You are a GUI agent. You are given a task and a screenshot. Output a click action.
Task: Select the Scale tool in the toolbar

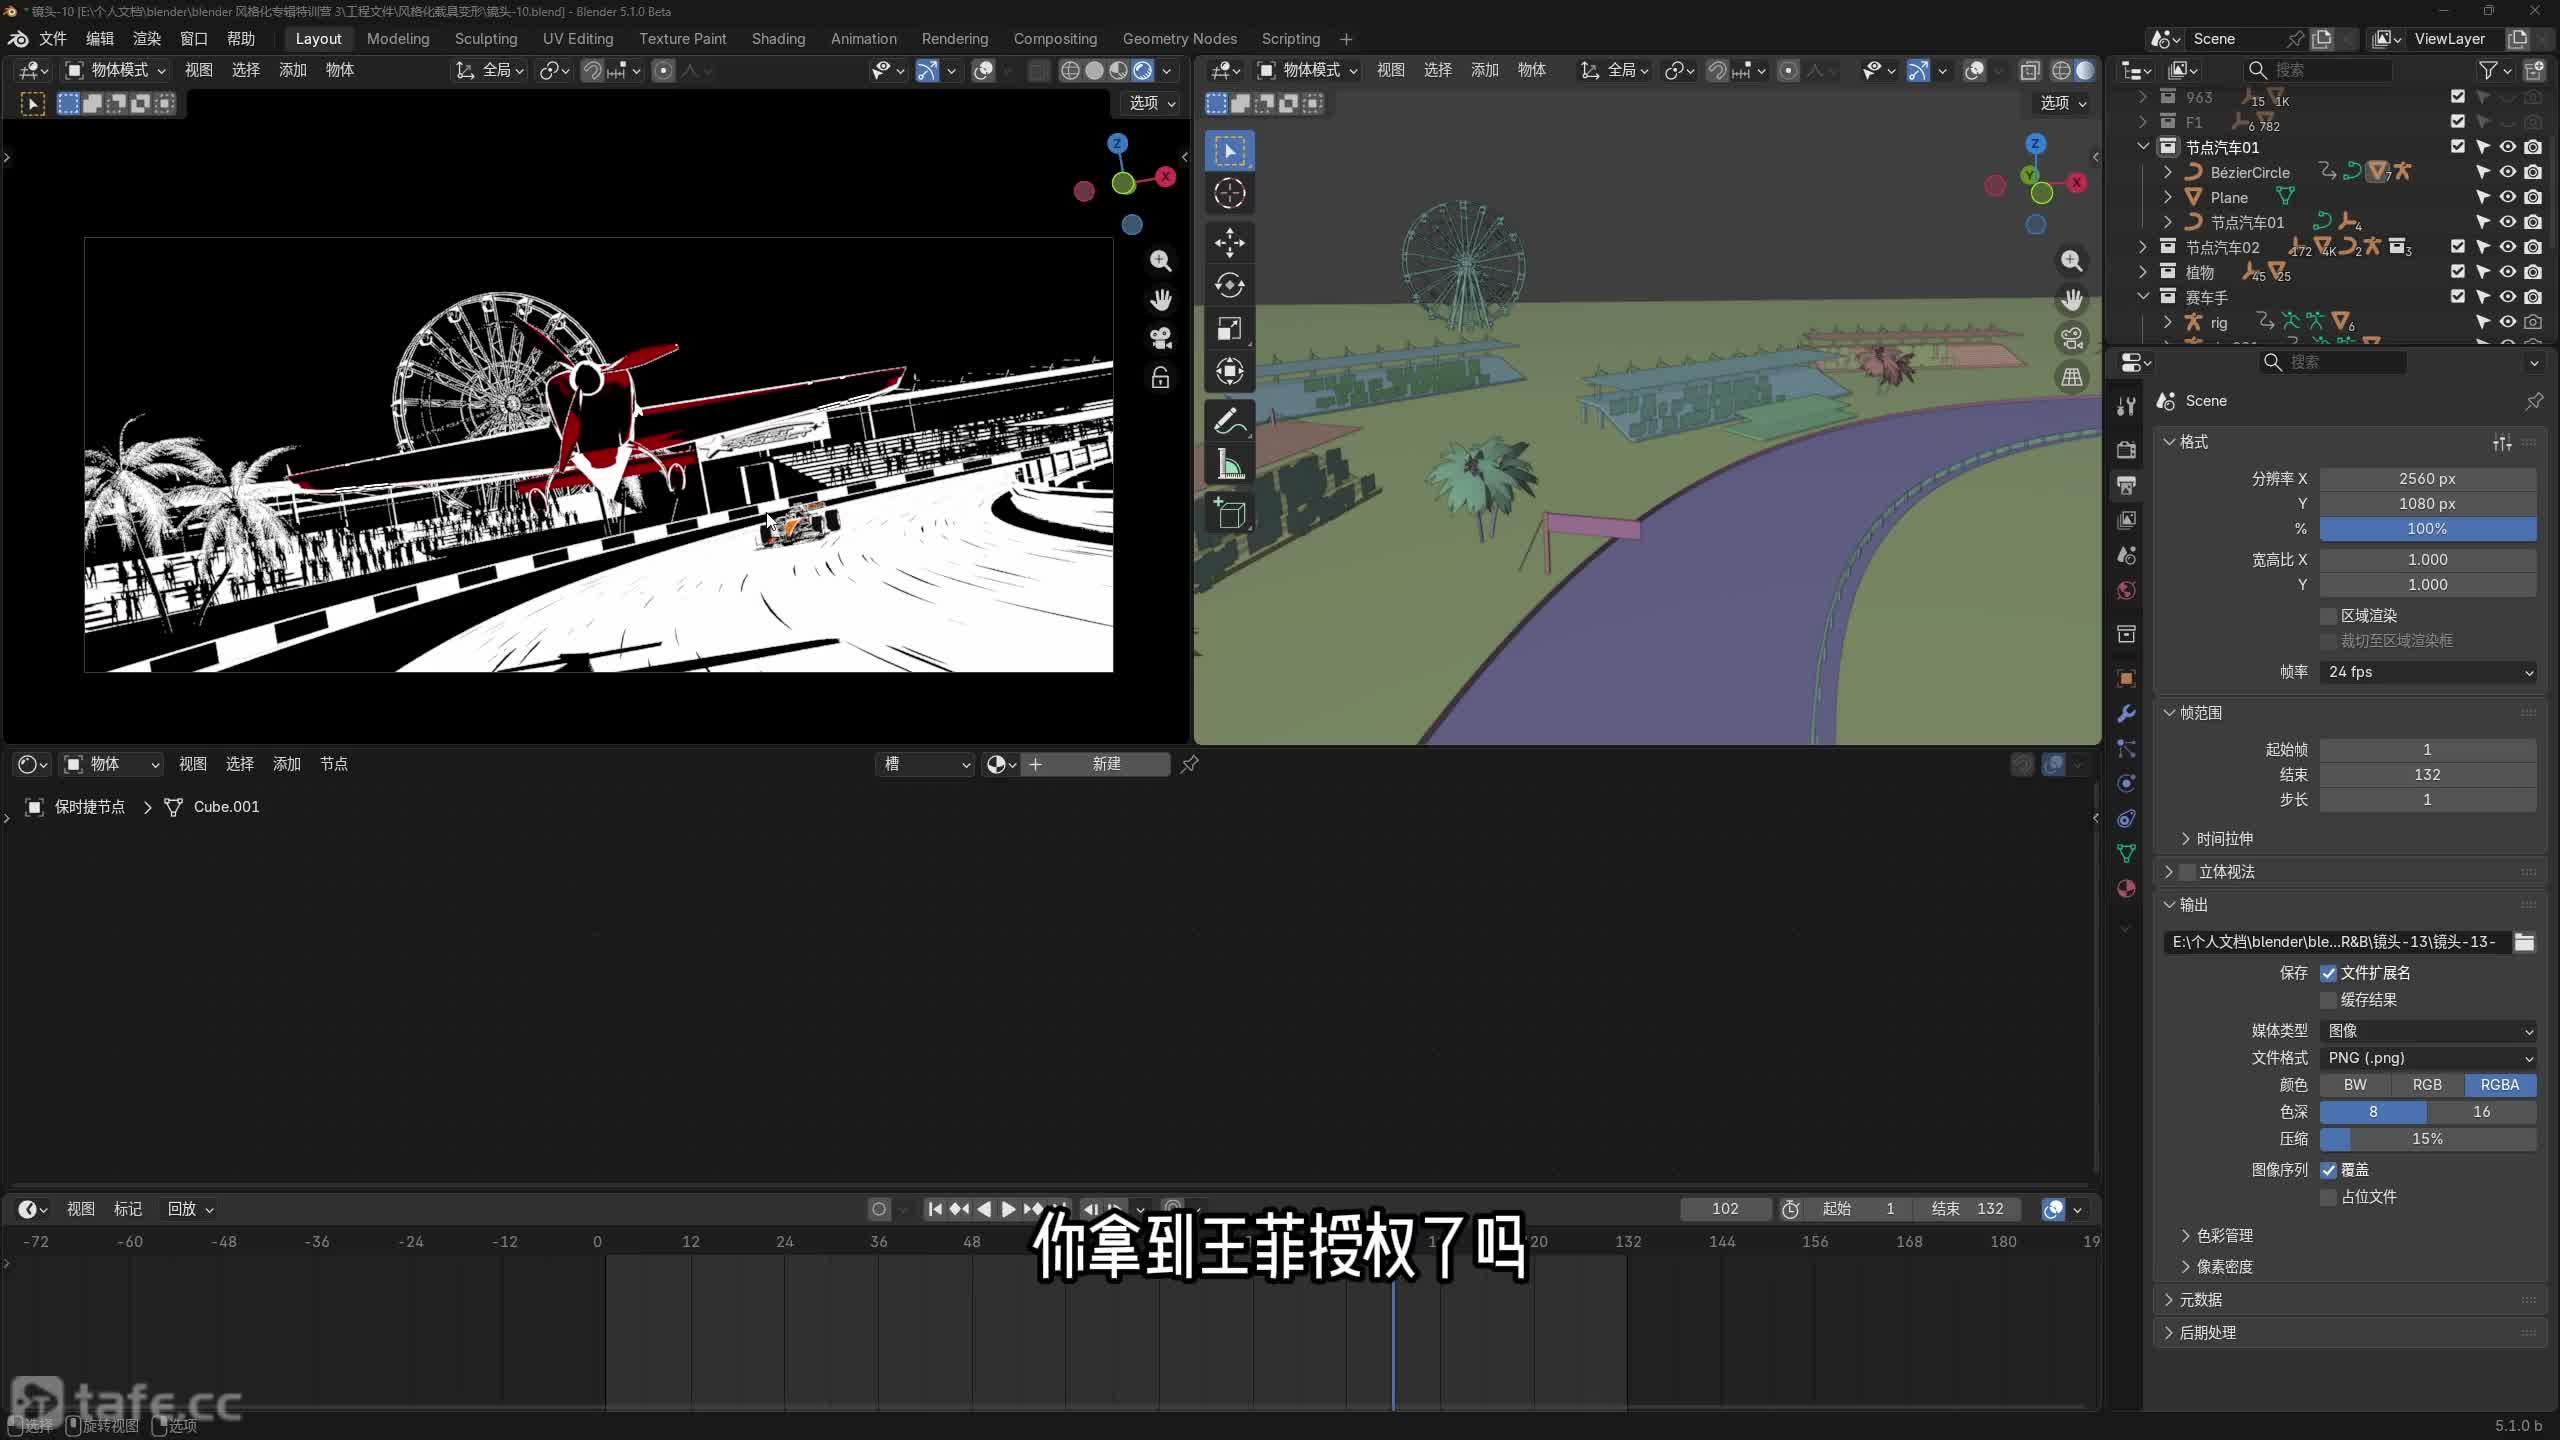click(1229, 329)
